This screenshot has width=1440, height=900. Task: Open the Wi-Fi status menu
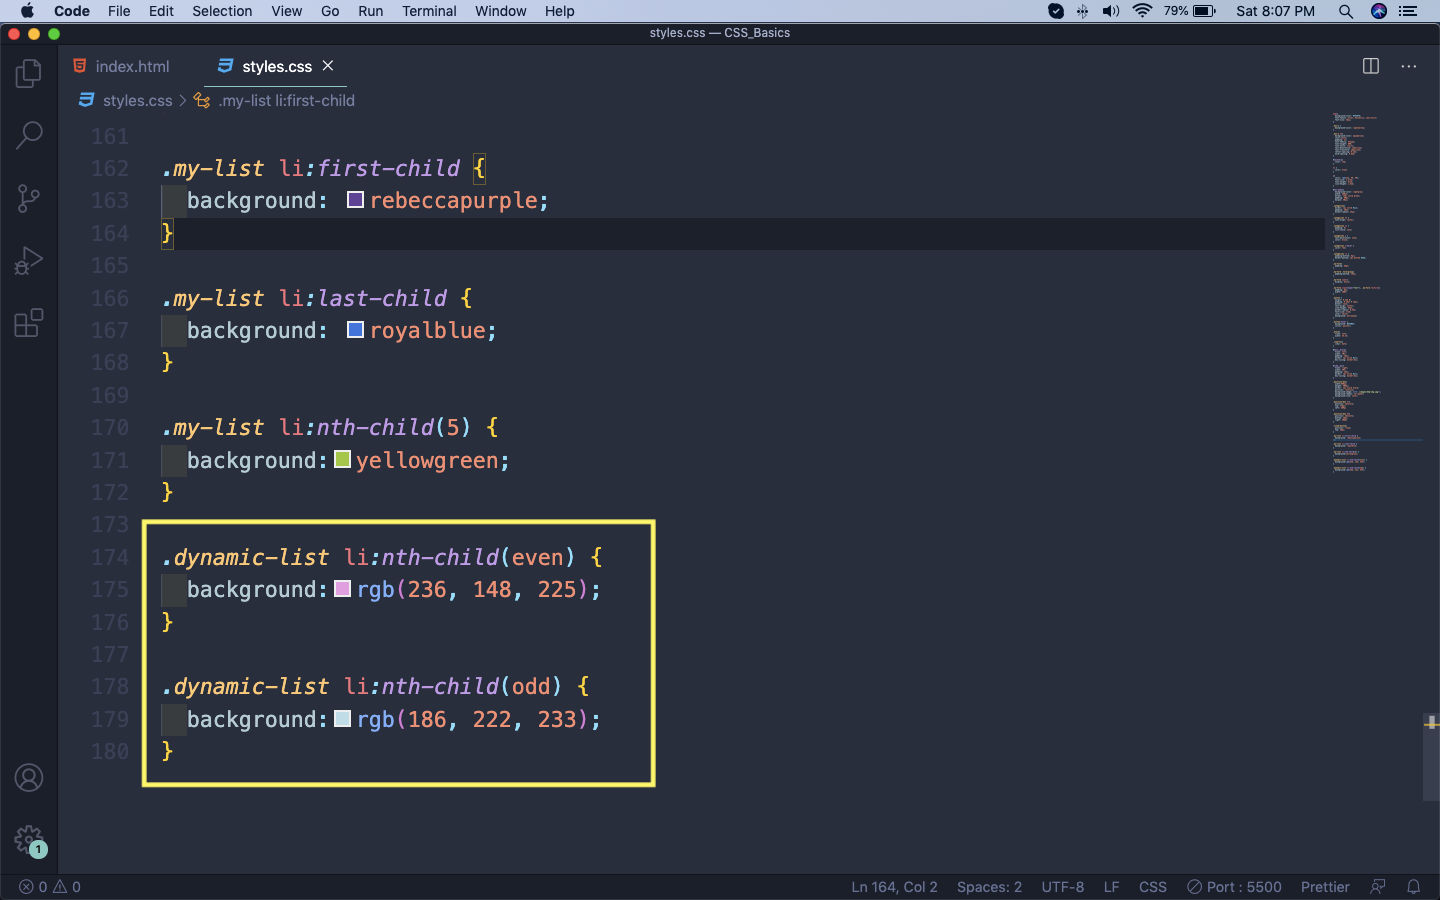click(1142, 11)
